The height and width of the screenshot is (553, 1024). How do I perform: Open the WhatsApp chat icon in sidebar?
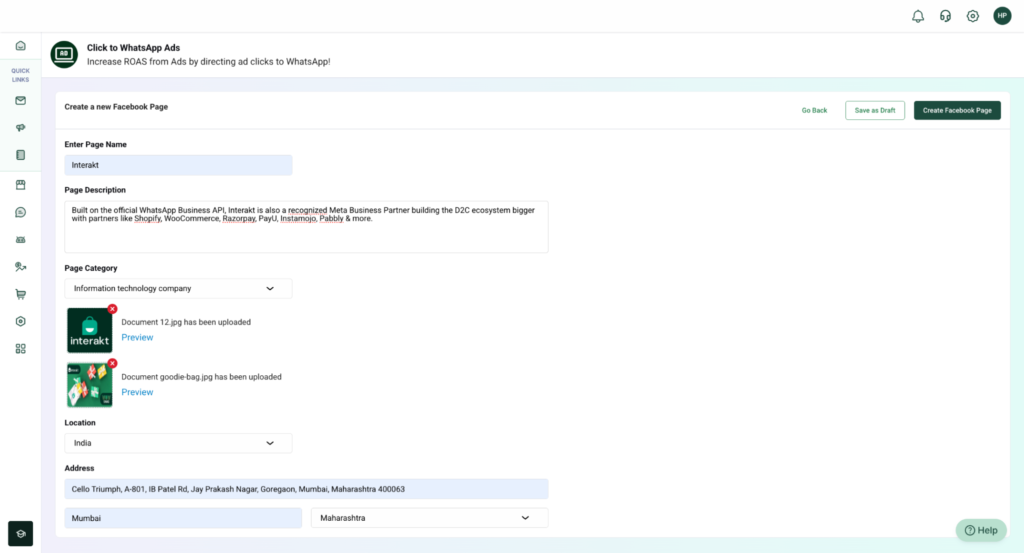pos(20,212)
